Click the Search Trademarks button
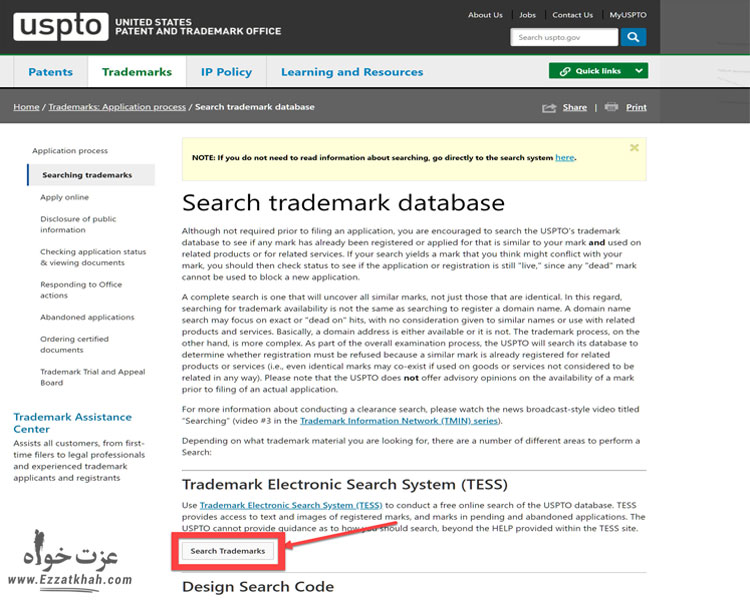 (228, 551)
